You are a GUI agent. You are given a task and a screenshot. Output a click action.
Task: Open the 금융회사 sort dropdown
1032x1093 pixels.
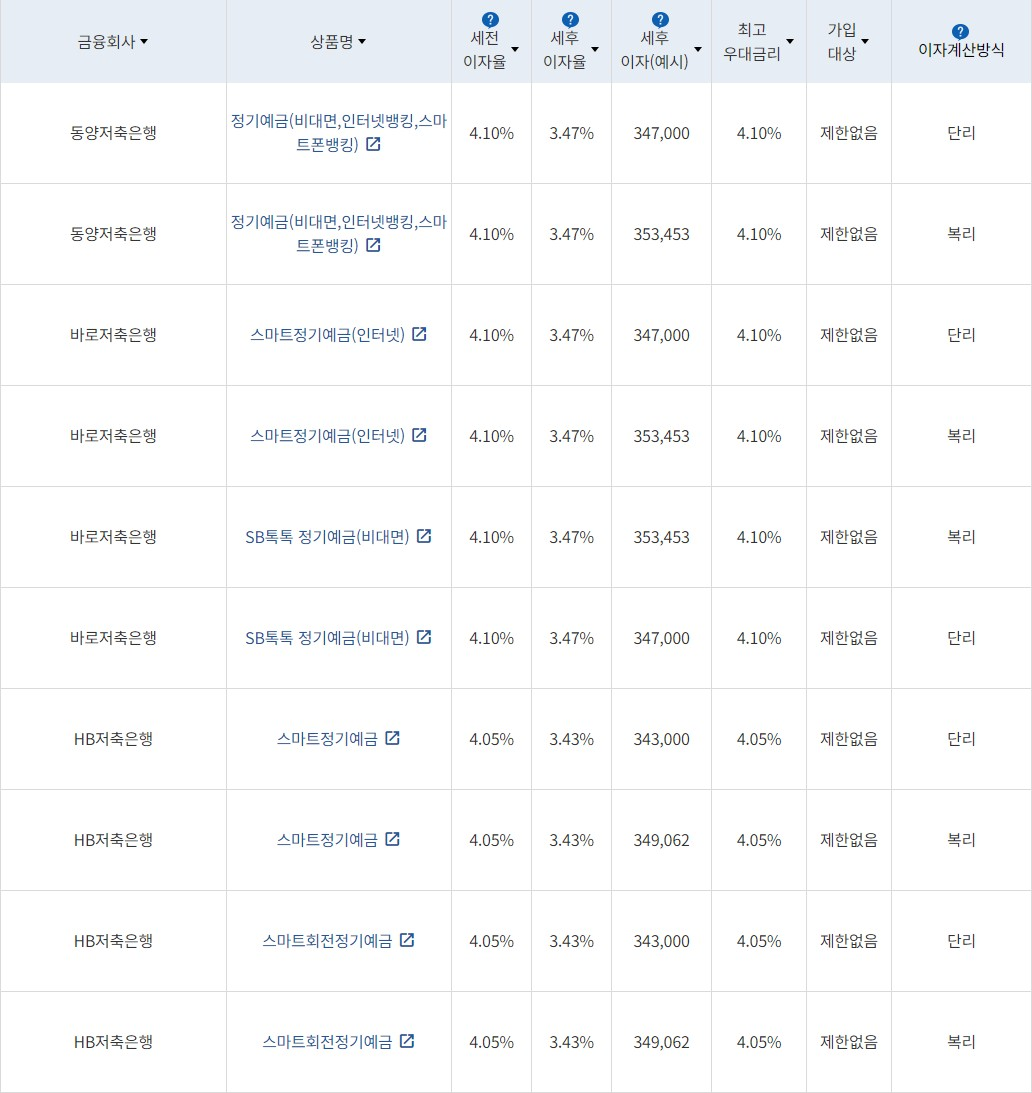[143, 41]
